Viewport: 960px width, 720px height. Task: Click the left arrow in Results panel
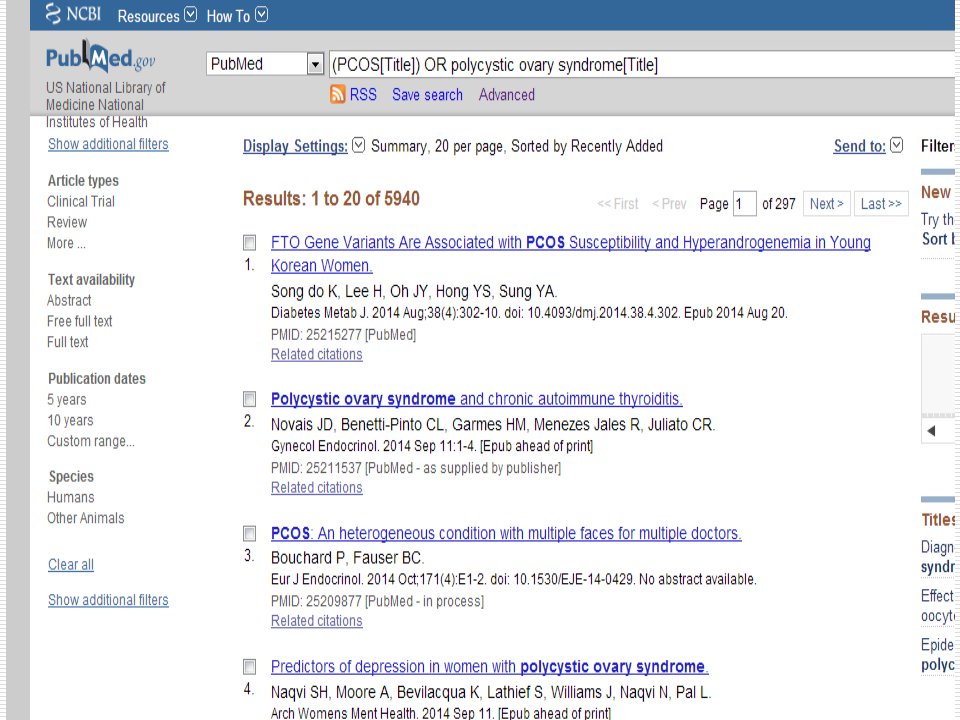click(931, 431)
